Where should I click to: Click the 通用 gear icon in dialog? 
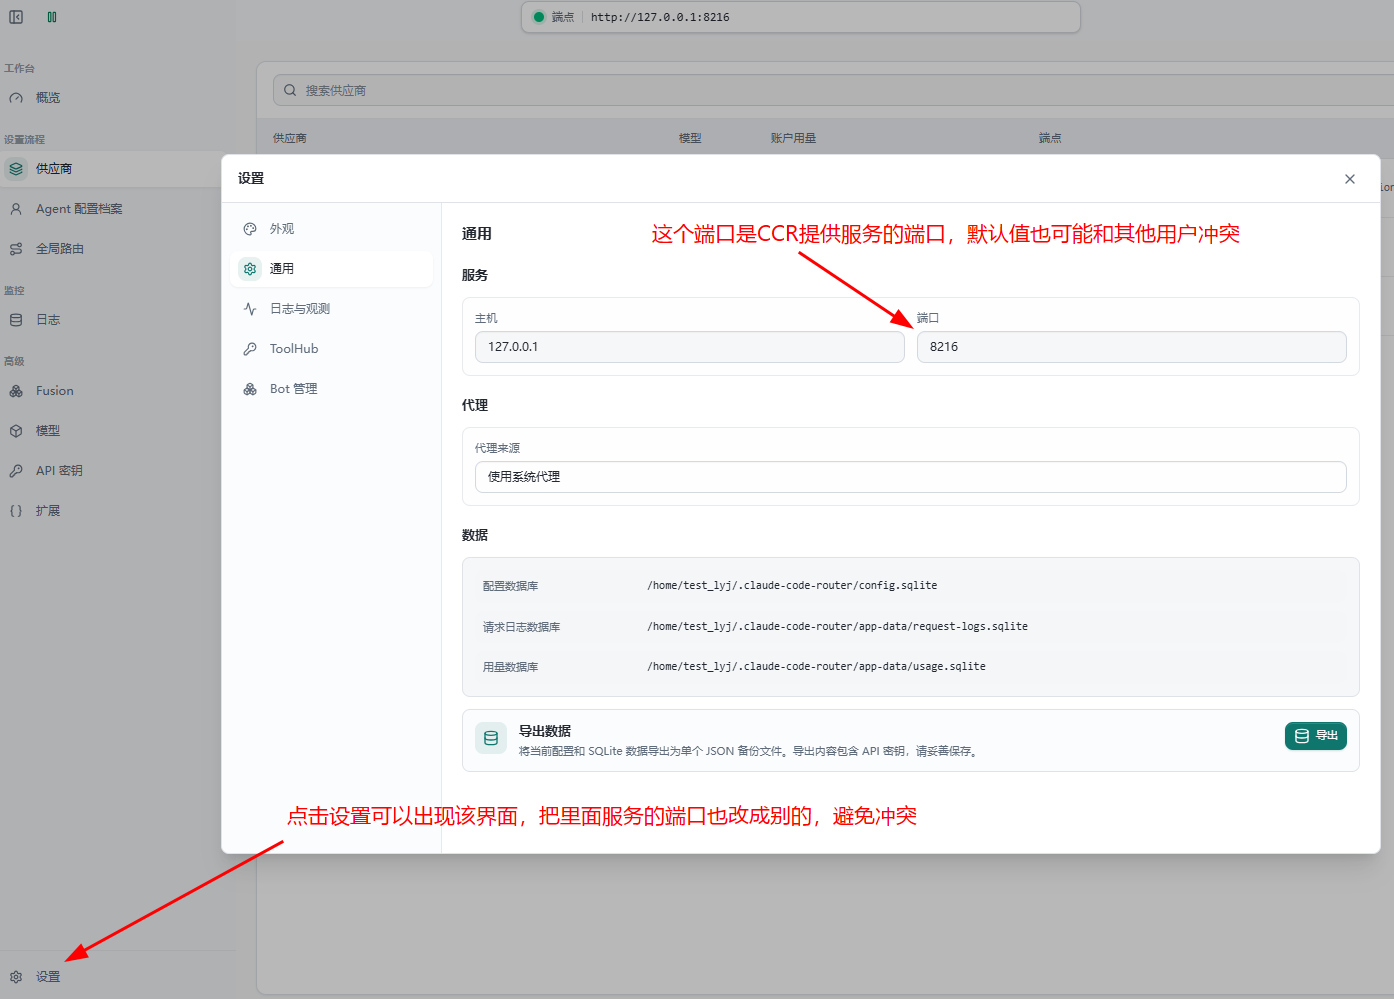tap(250, 269)
